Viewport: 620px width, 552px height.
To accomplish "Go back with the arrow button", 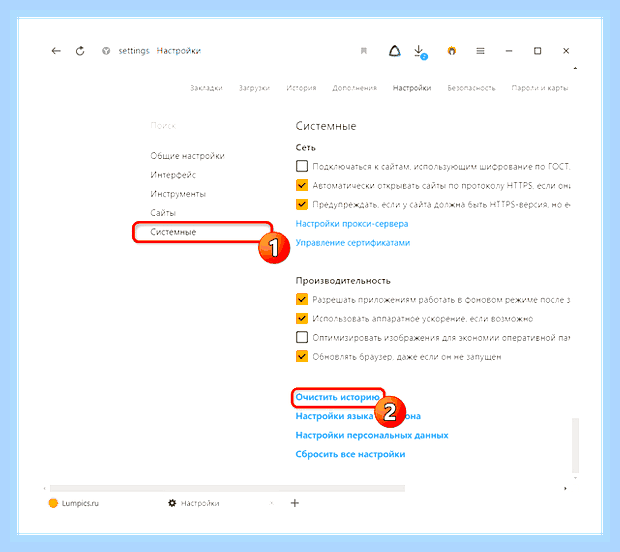I will [56, 51].
